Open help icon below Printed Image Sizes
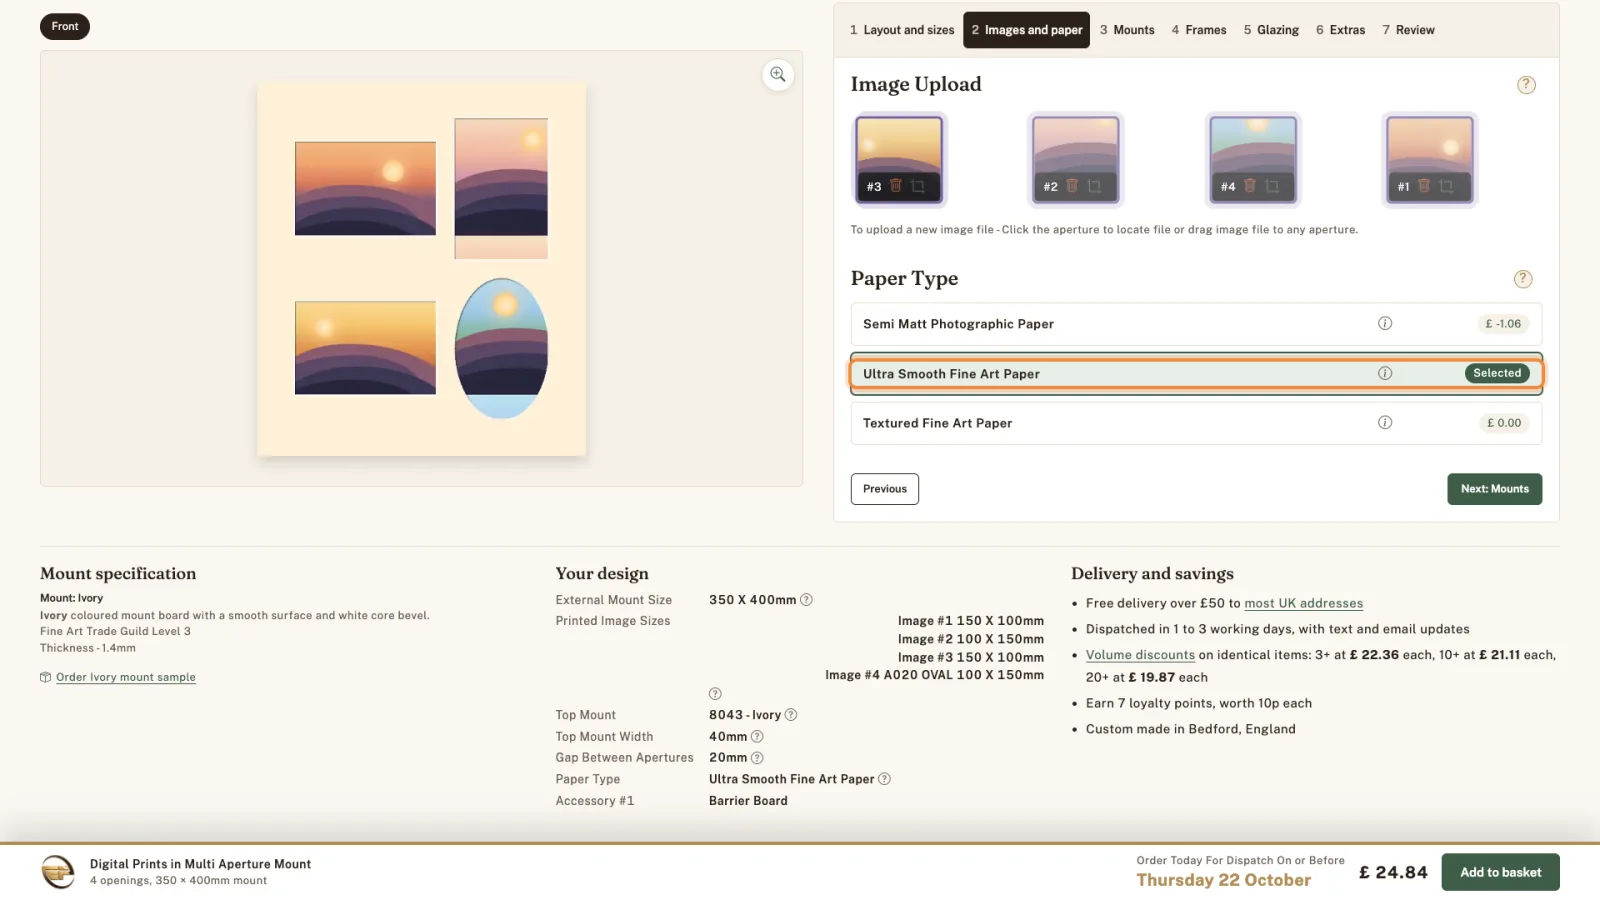The width and height of the screenshot is (1600, 900). [x=715, y=694]
